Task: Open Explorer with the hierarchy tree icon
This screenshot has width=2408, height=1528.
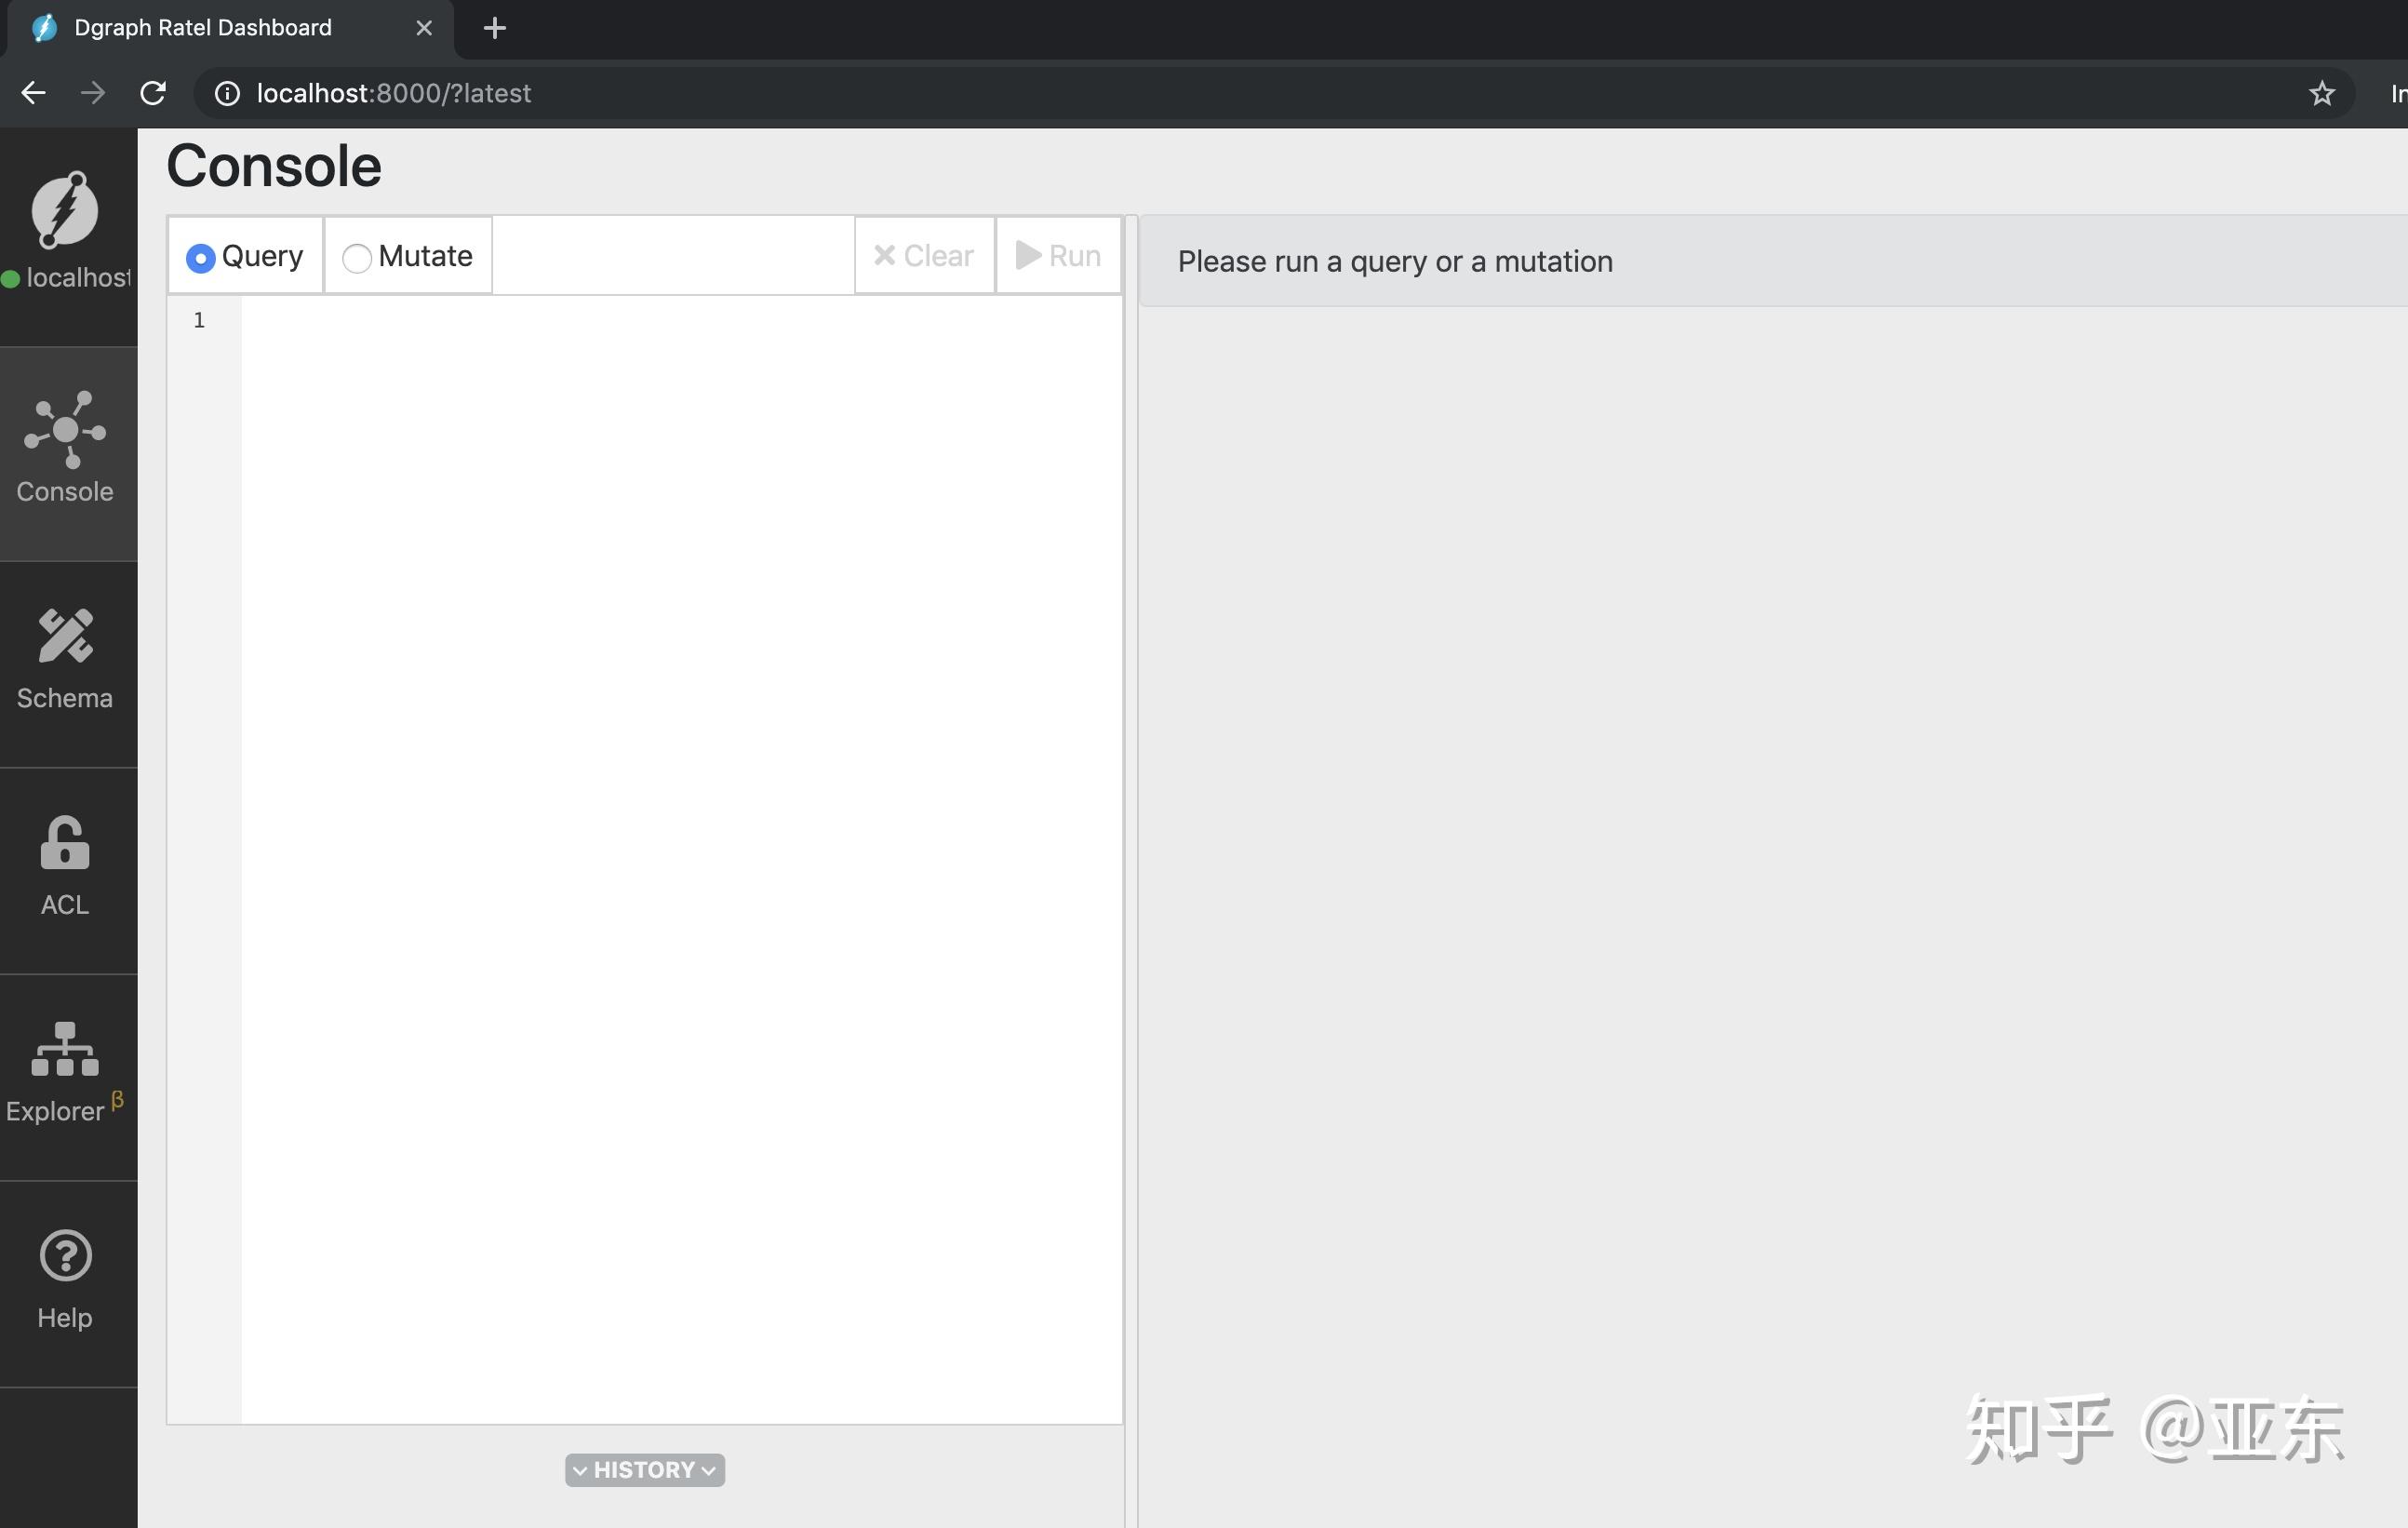Action: [65, 1049]
